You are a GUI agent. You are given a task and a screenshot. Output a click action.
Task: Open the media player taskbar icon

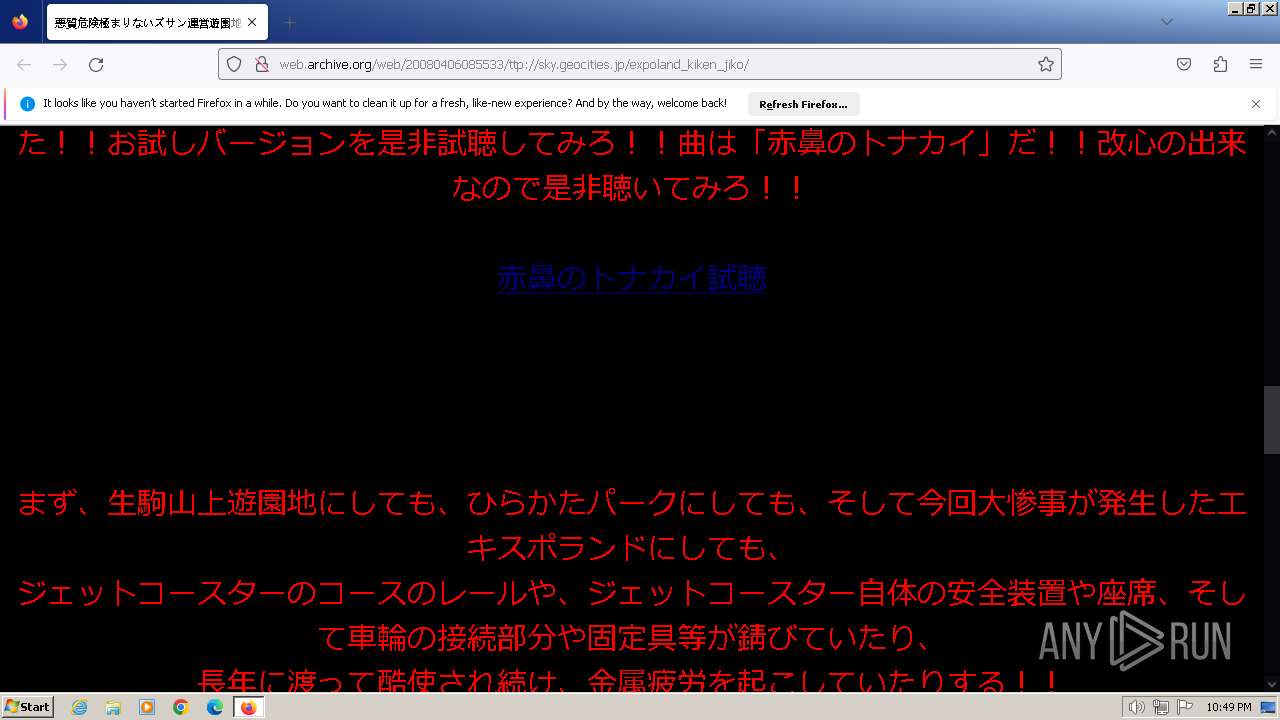coord(147,707)
